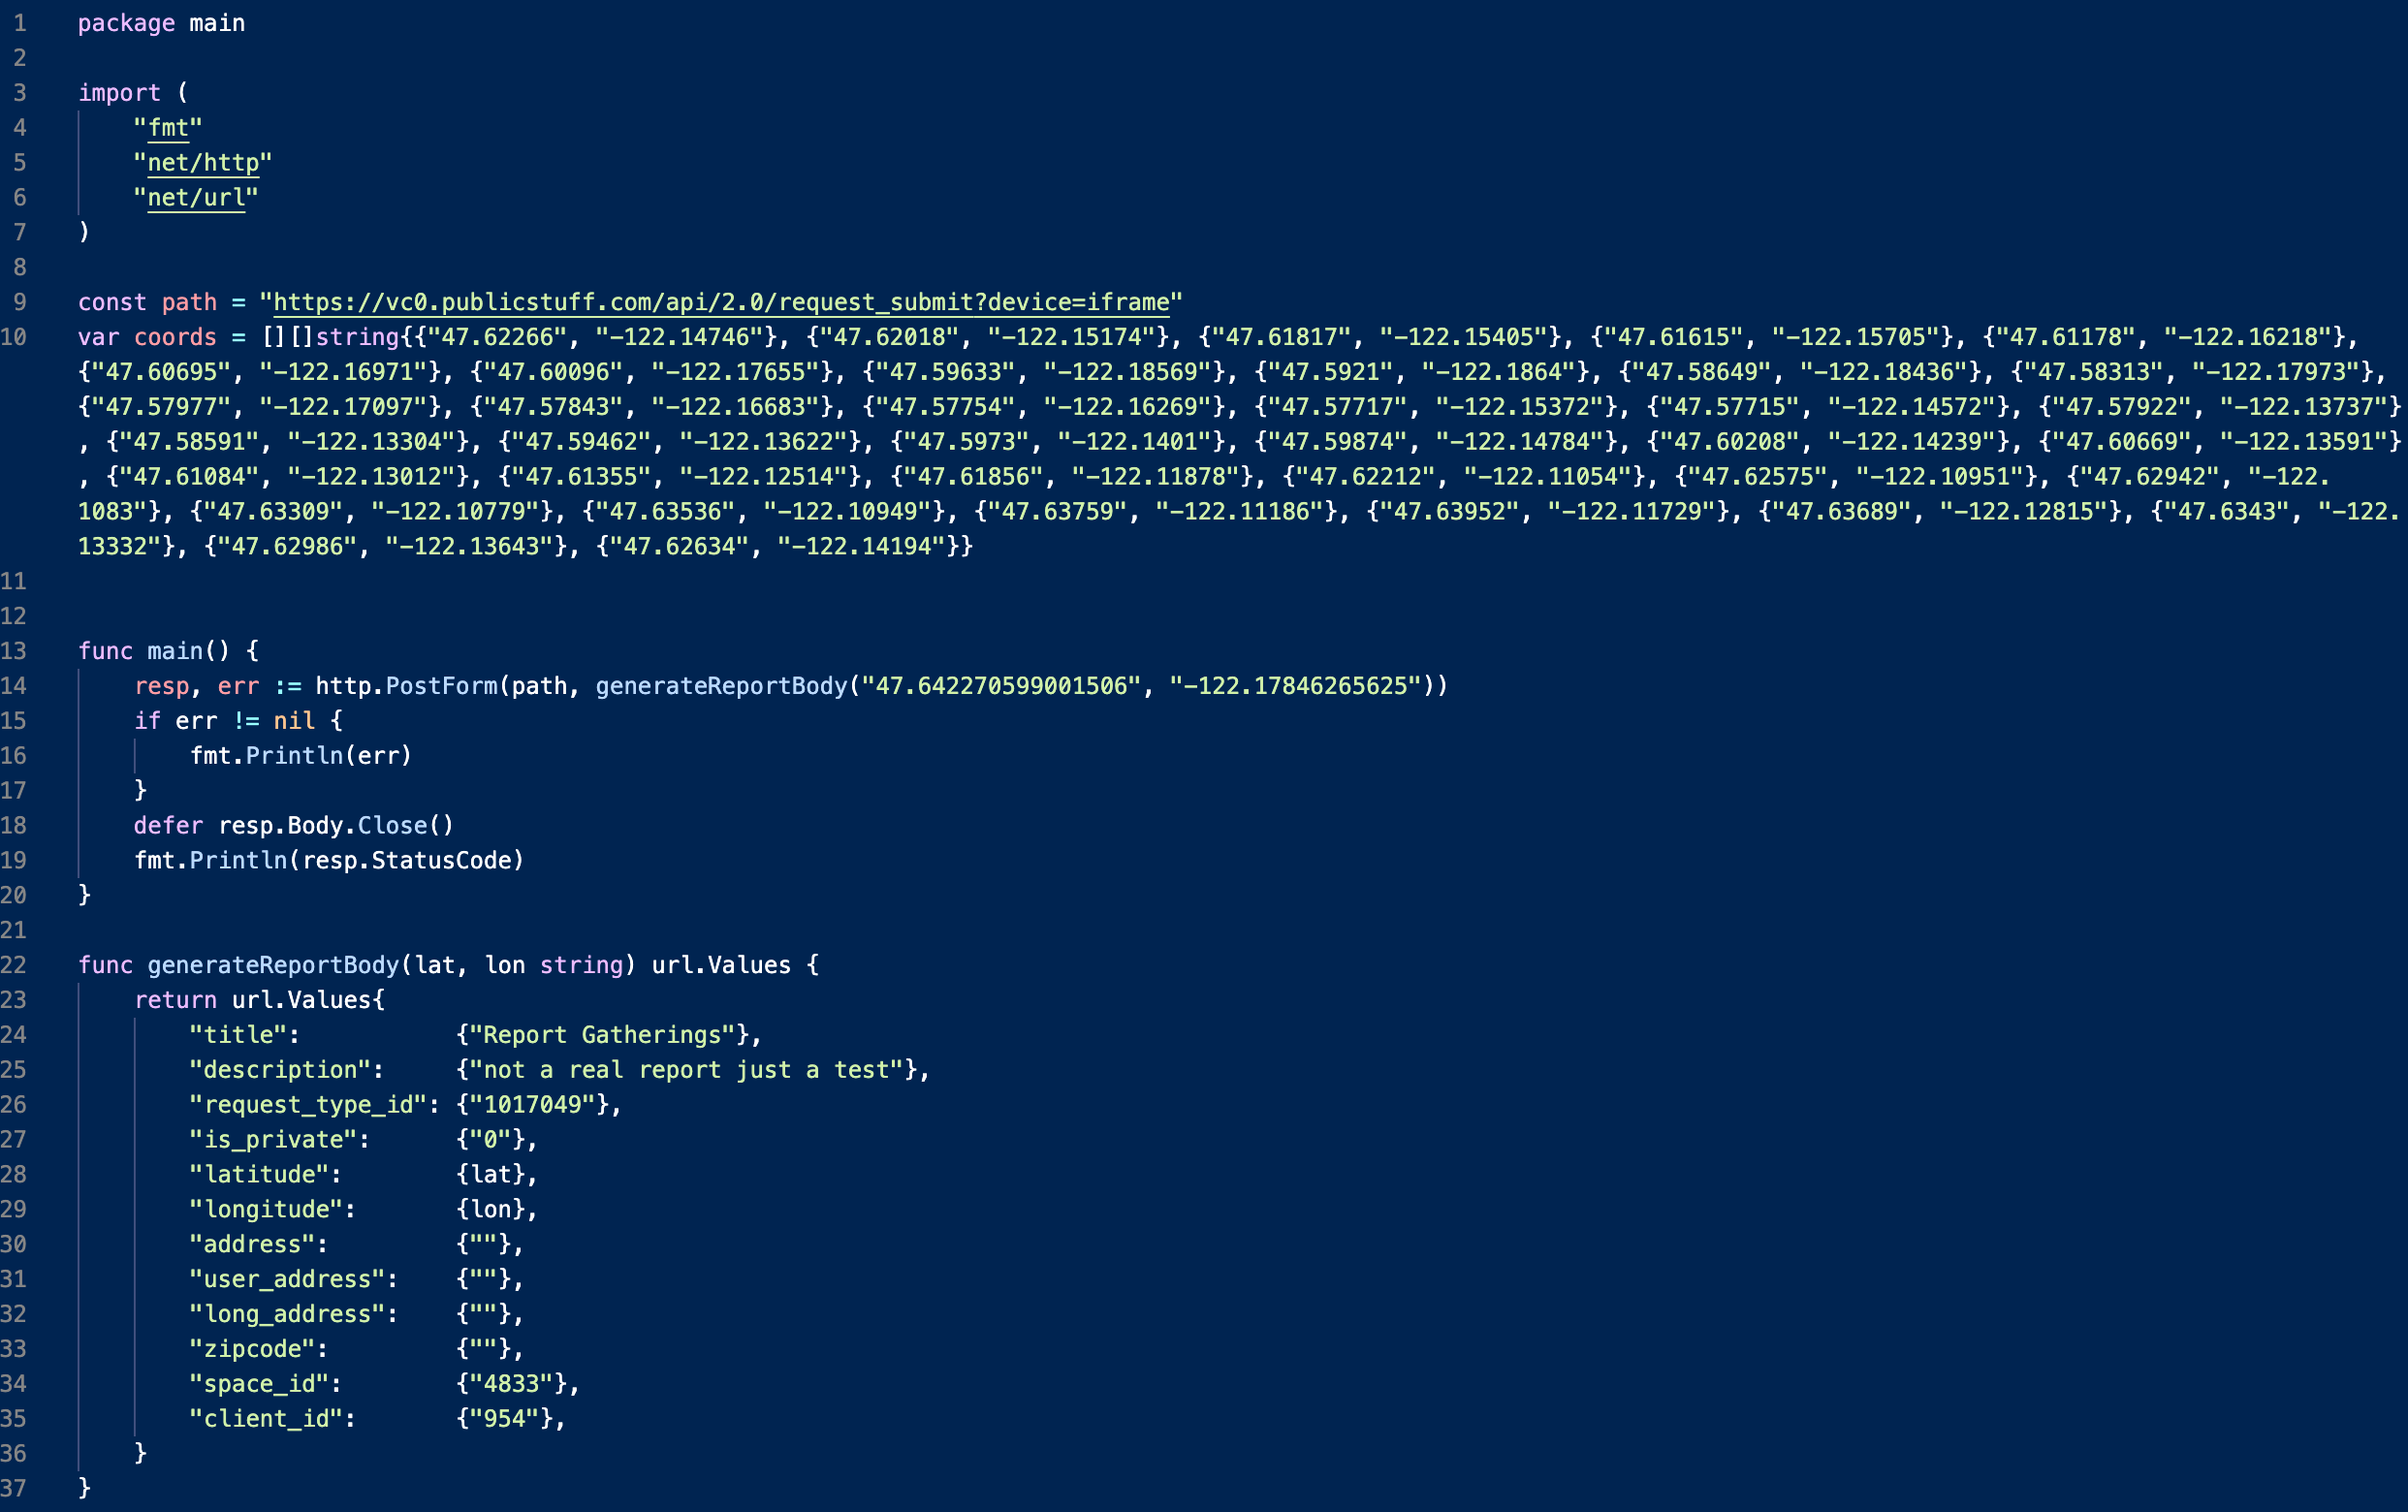2408x1512 pixels.
Task: Click the package keyword on line 1
Action: (126, 23)
